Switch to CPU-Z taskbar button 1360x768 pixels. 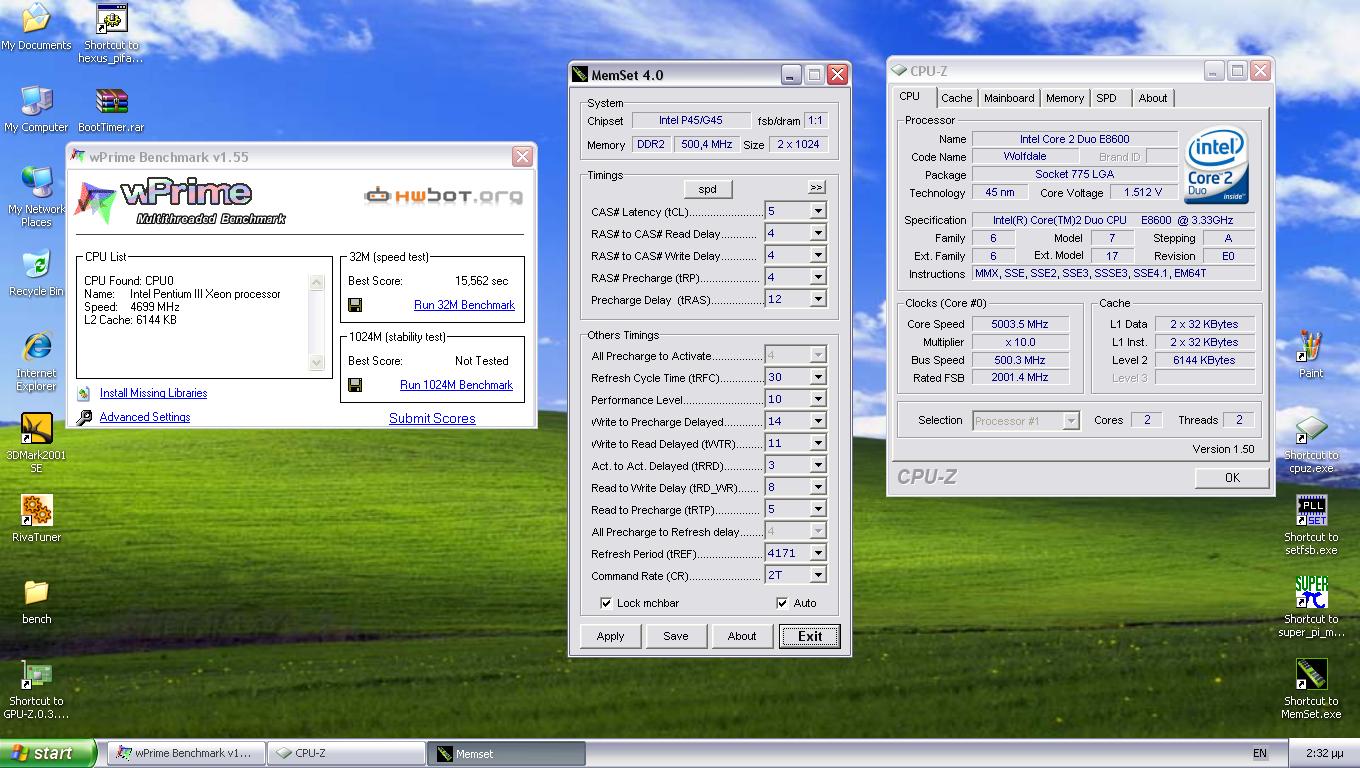click(346, 753)
